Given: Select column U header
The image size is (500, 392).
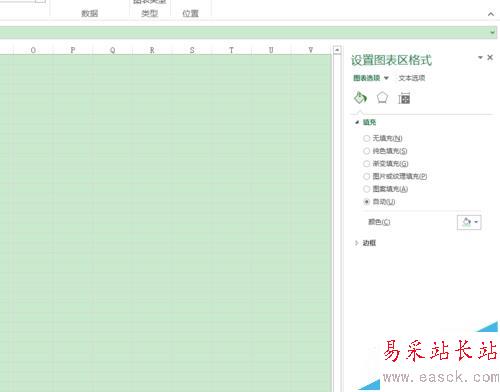Looking at the screenshot, I should [271, 50].
